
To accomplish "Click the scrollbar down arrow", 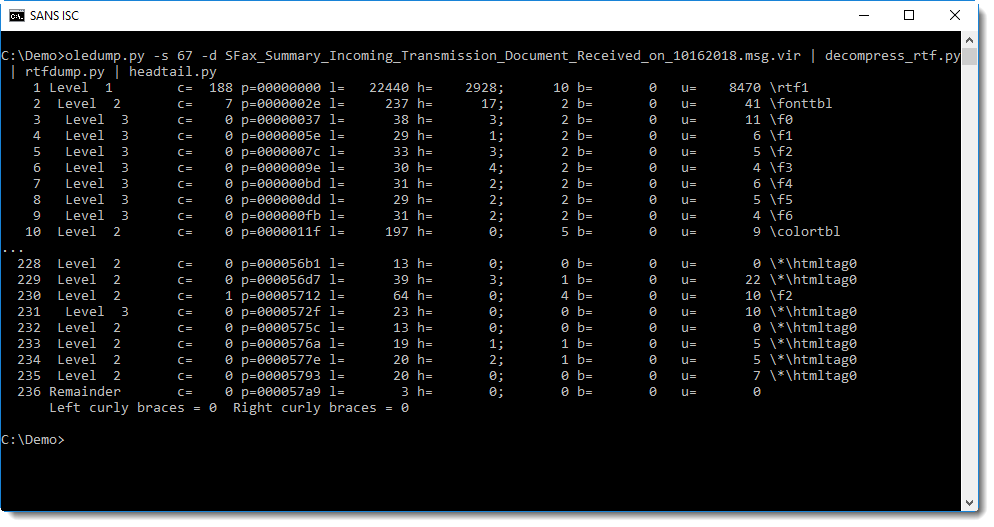I will pyautogui.click(x=969, y=502).
